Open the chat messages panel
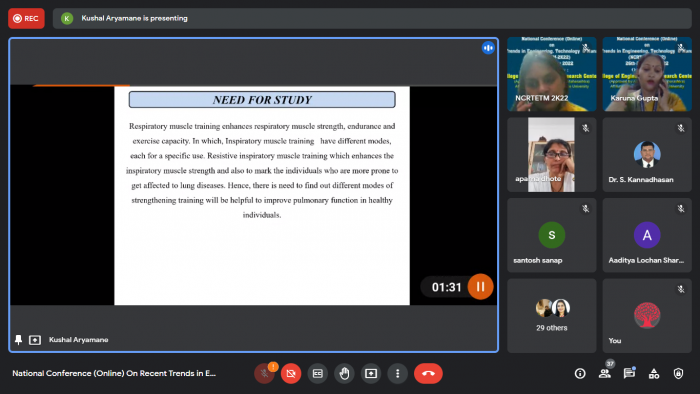700x394 pixels. click(x=629, y=373)
